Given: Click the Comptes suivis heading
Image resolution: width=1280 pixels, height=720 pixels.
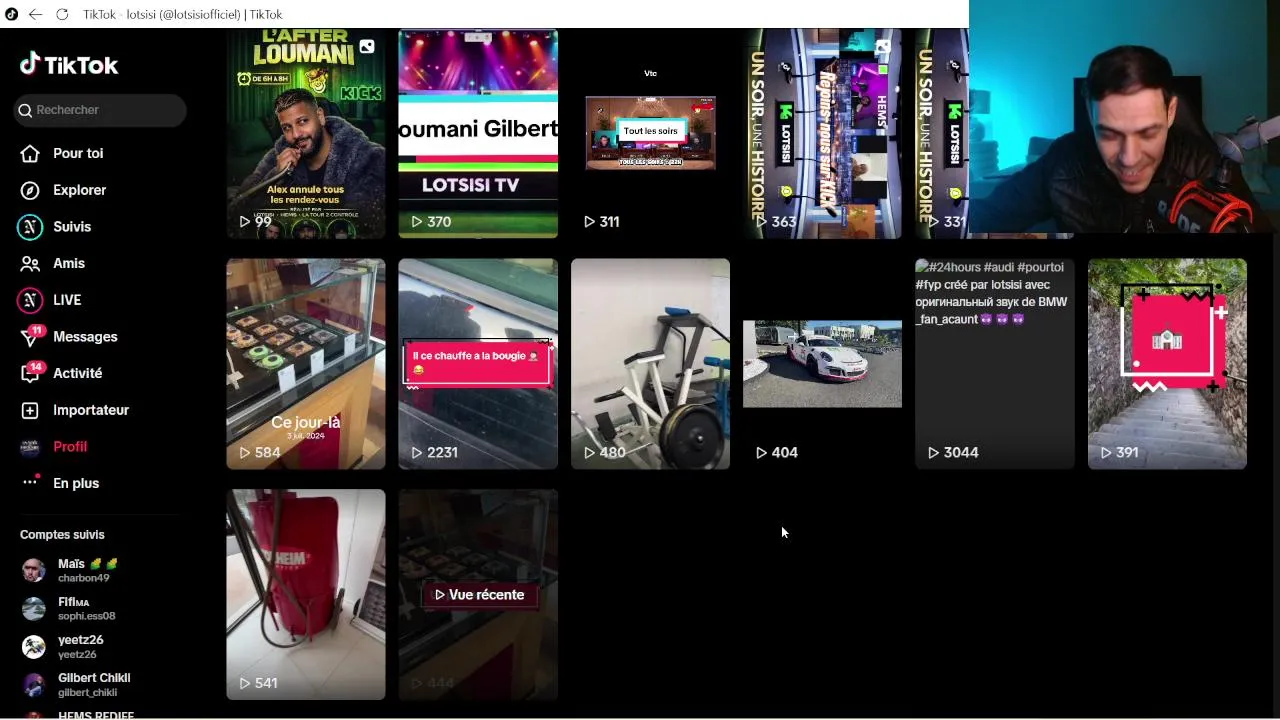Looking at the screenshot, I should pos(62,535).
